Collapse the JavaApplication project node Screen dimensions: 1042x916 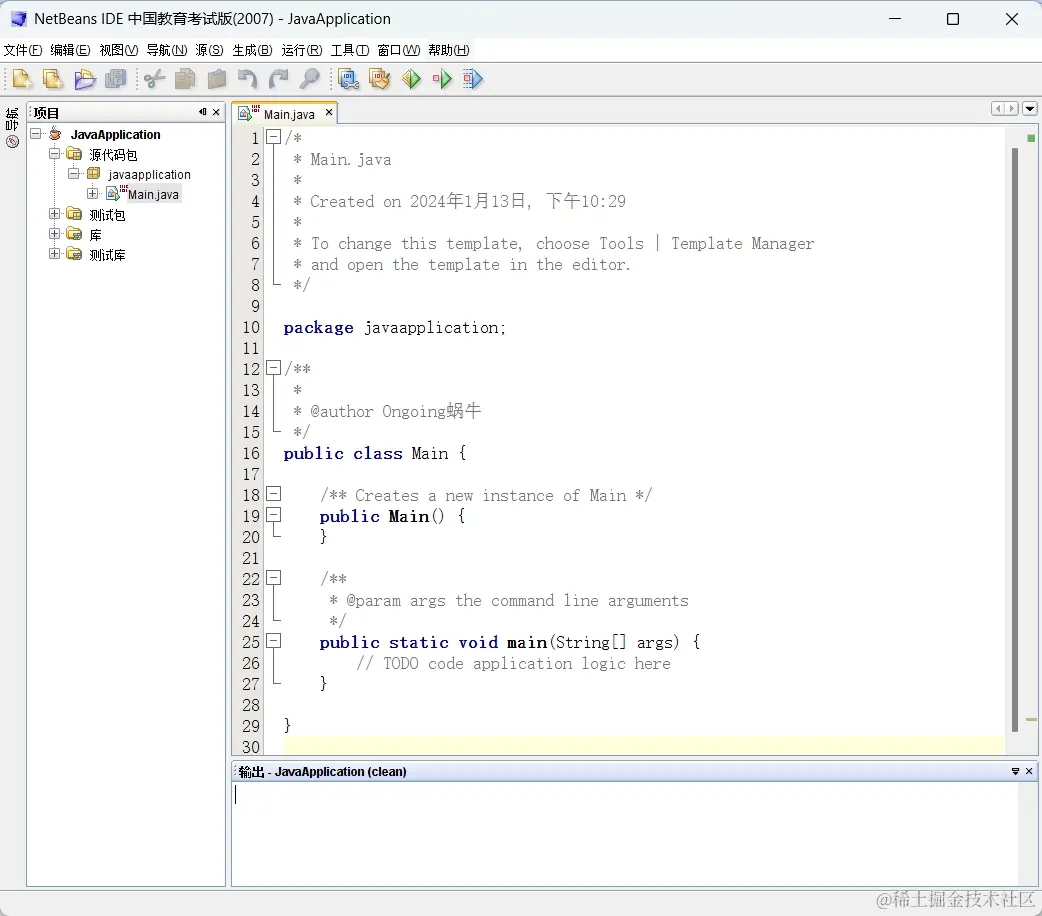coord(36,134)
